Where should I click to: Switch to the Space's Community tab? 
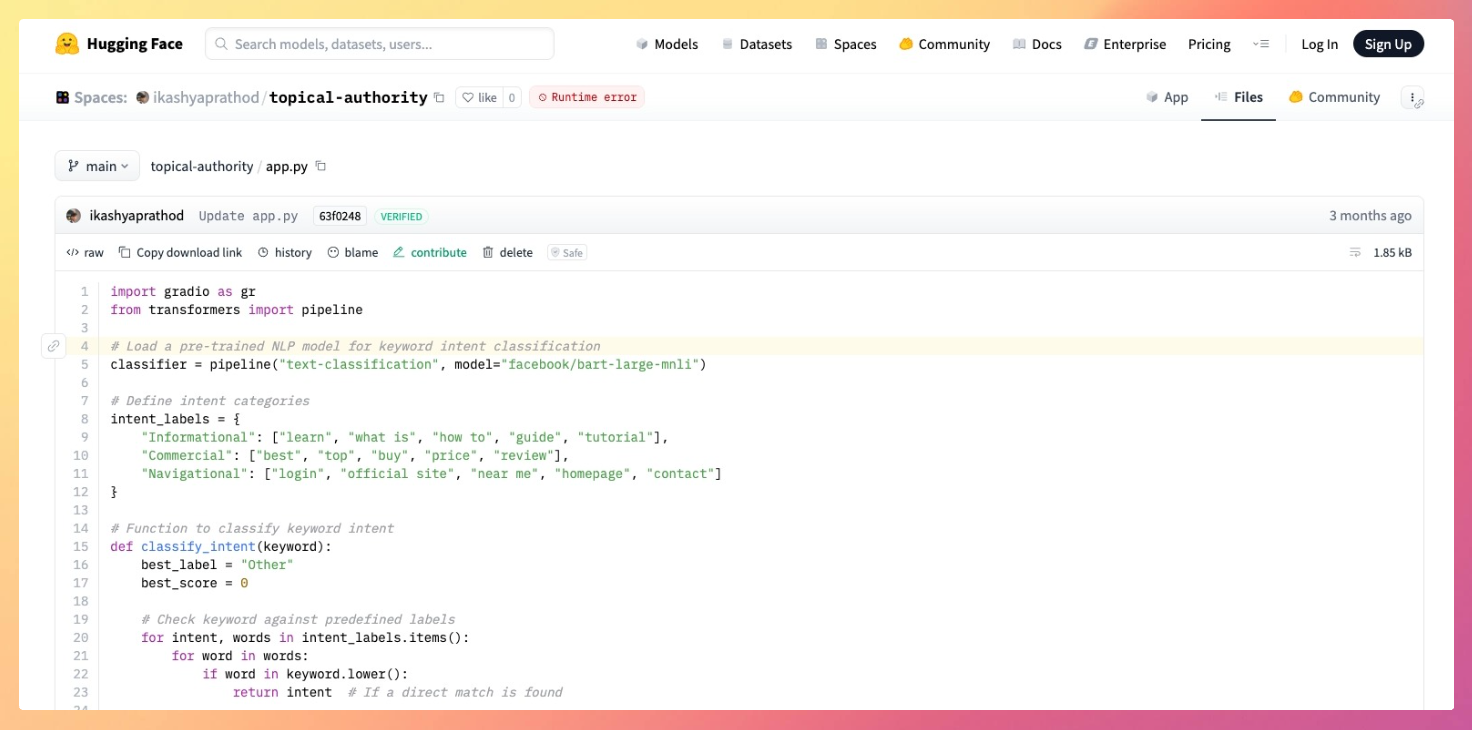point(1334,97)
